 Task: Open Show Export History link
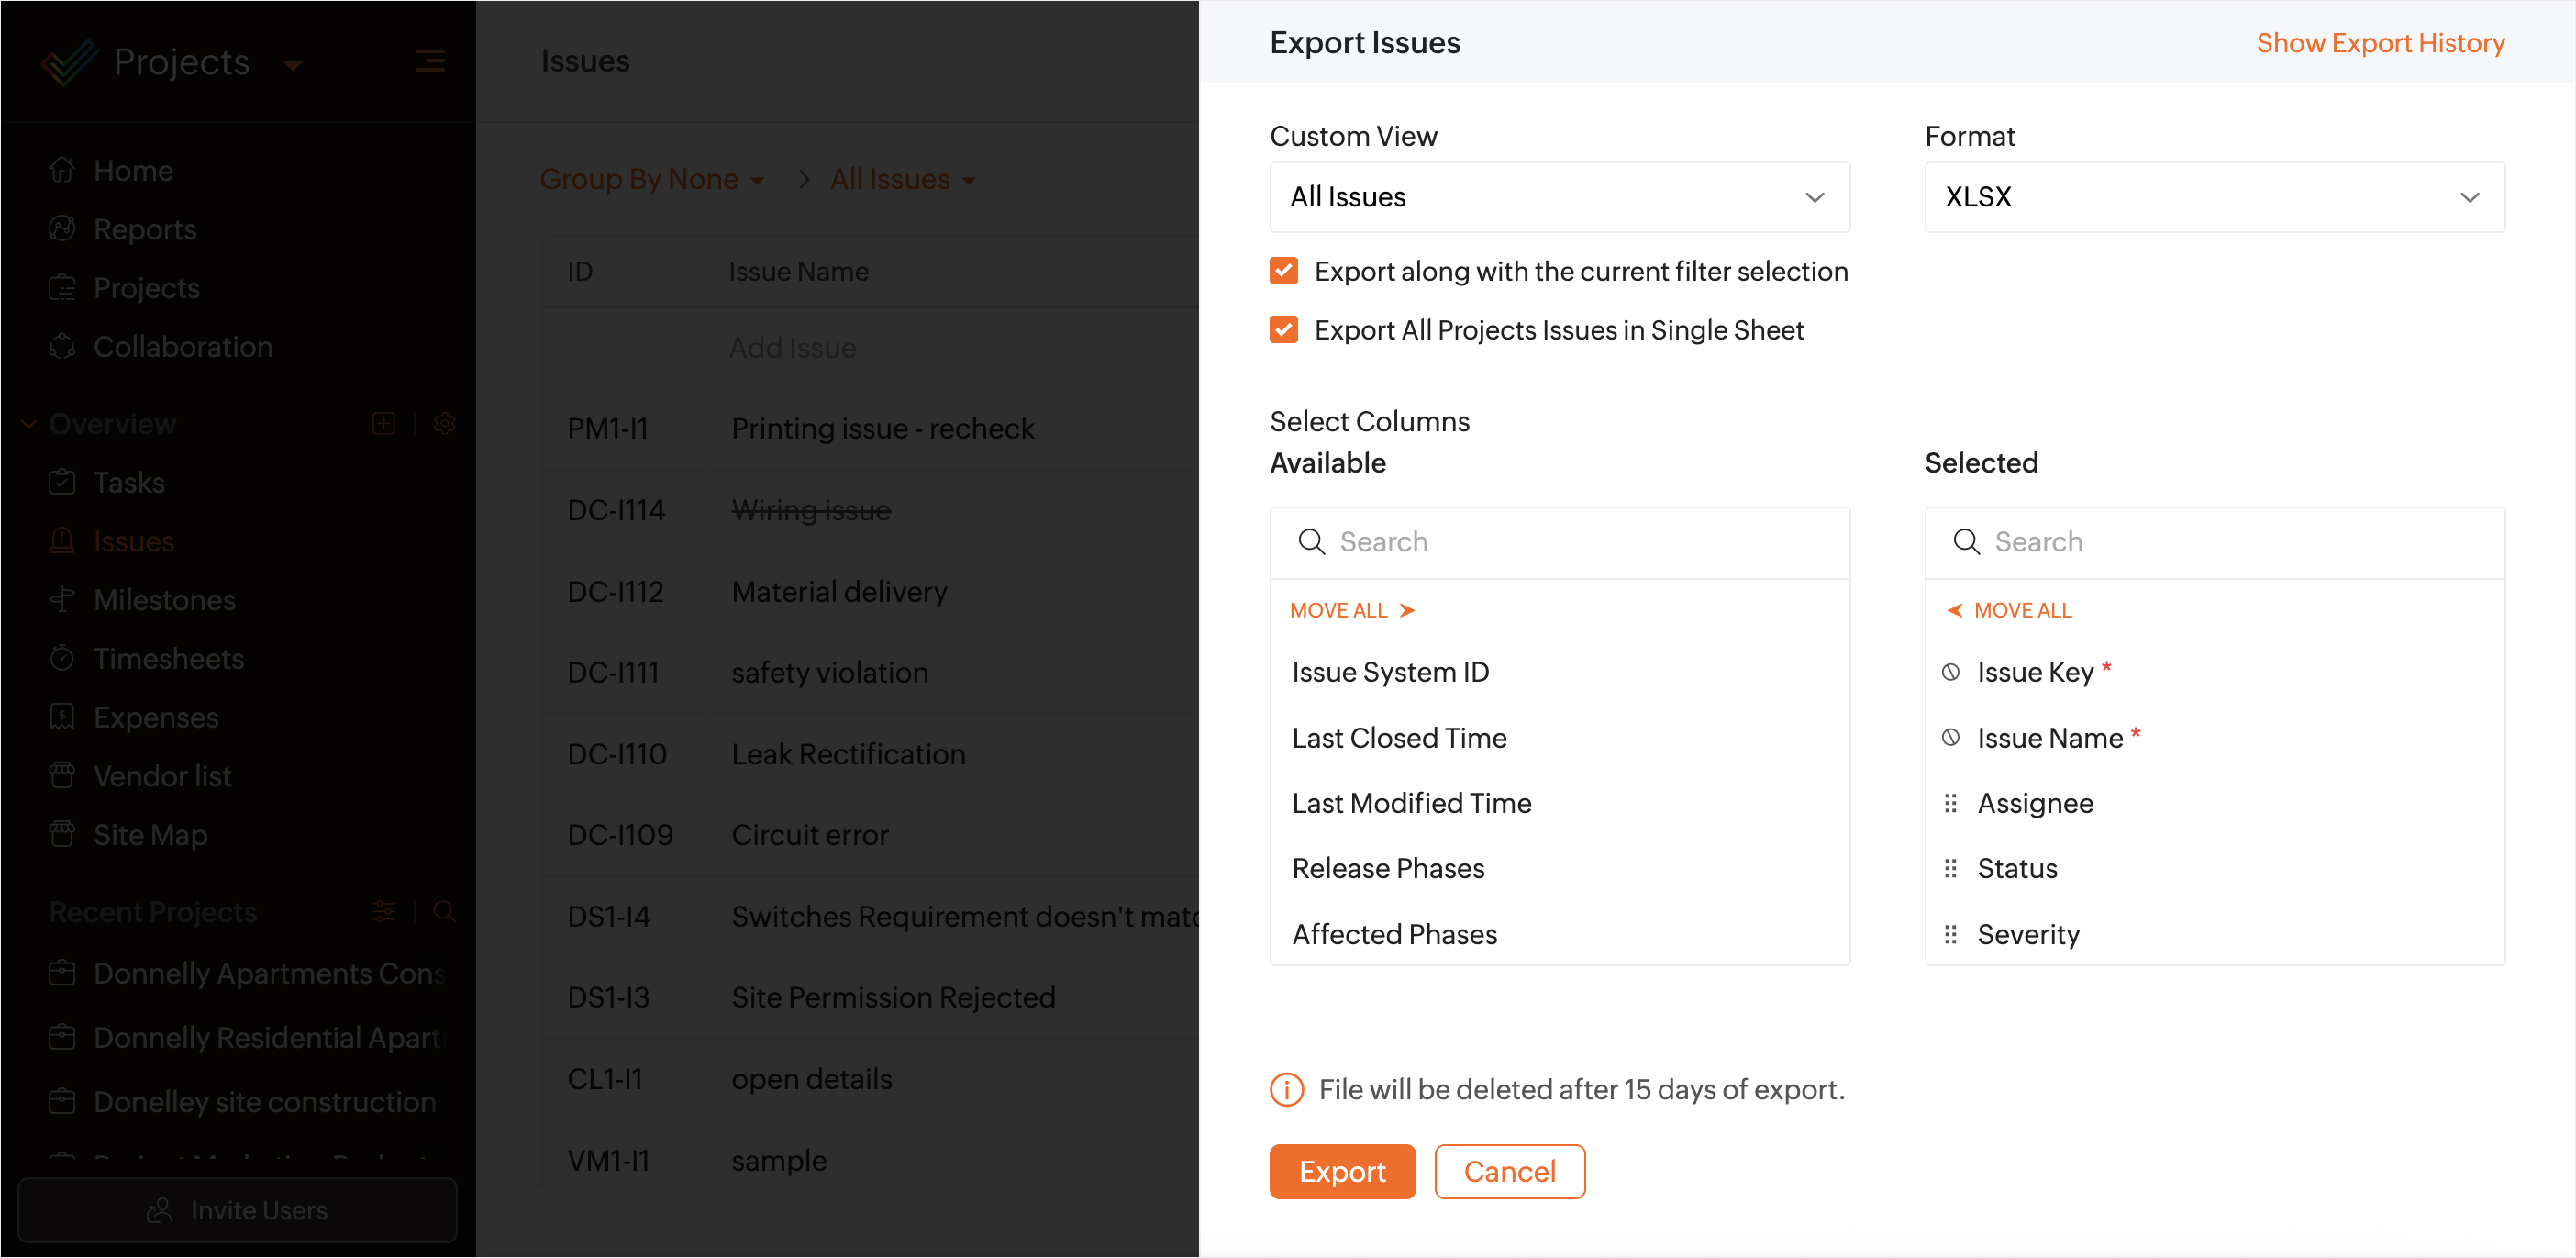point(2380,43)
